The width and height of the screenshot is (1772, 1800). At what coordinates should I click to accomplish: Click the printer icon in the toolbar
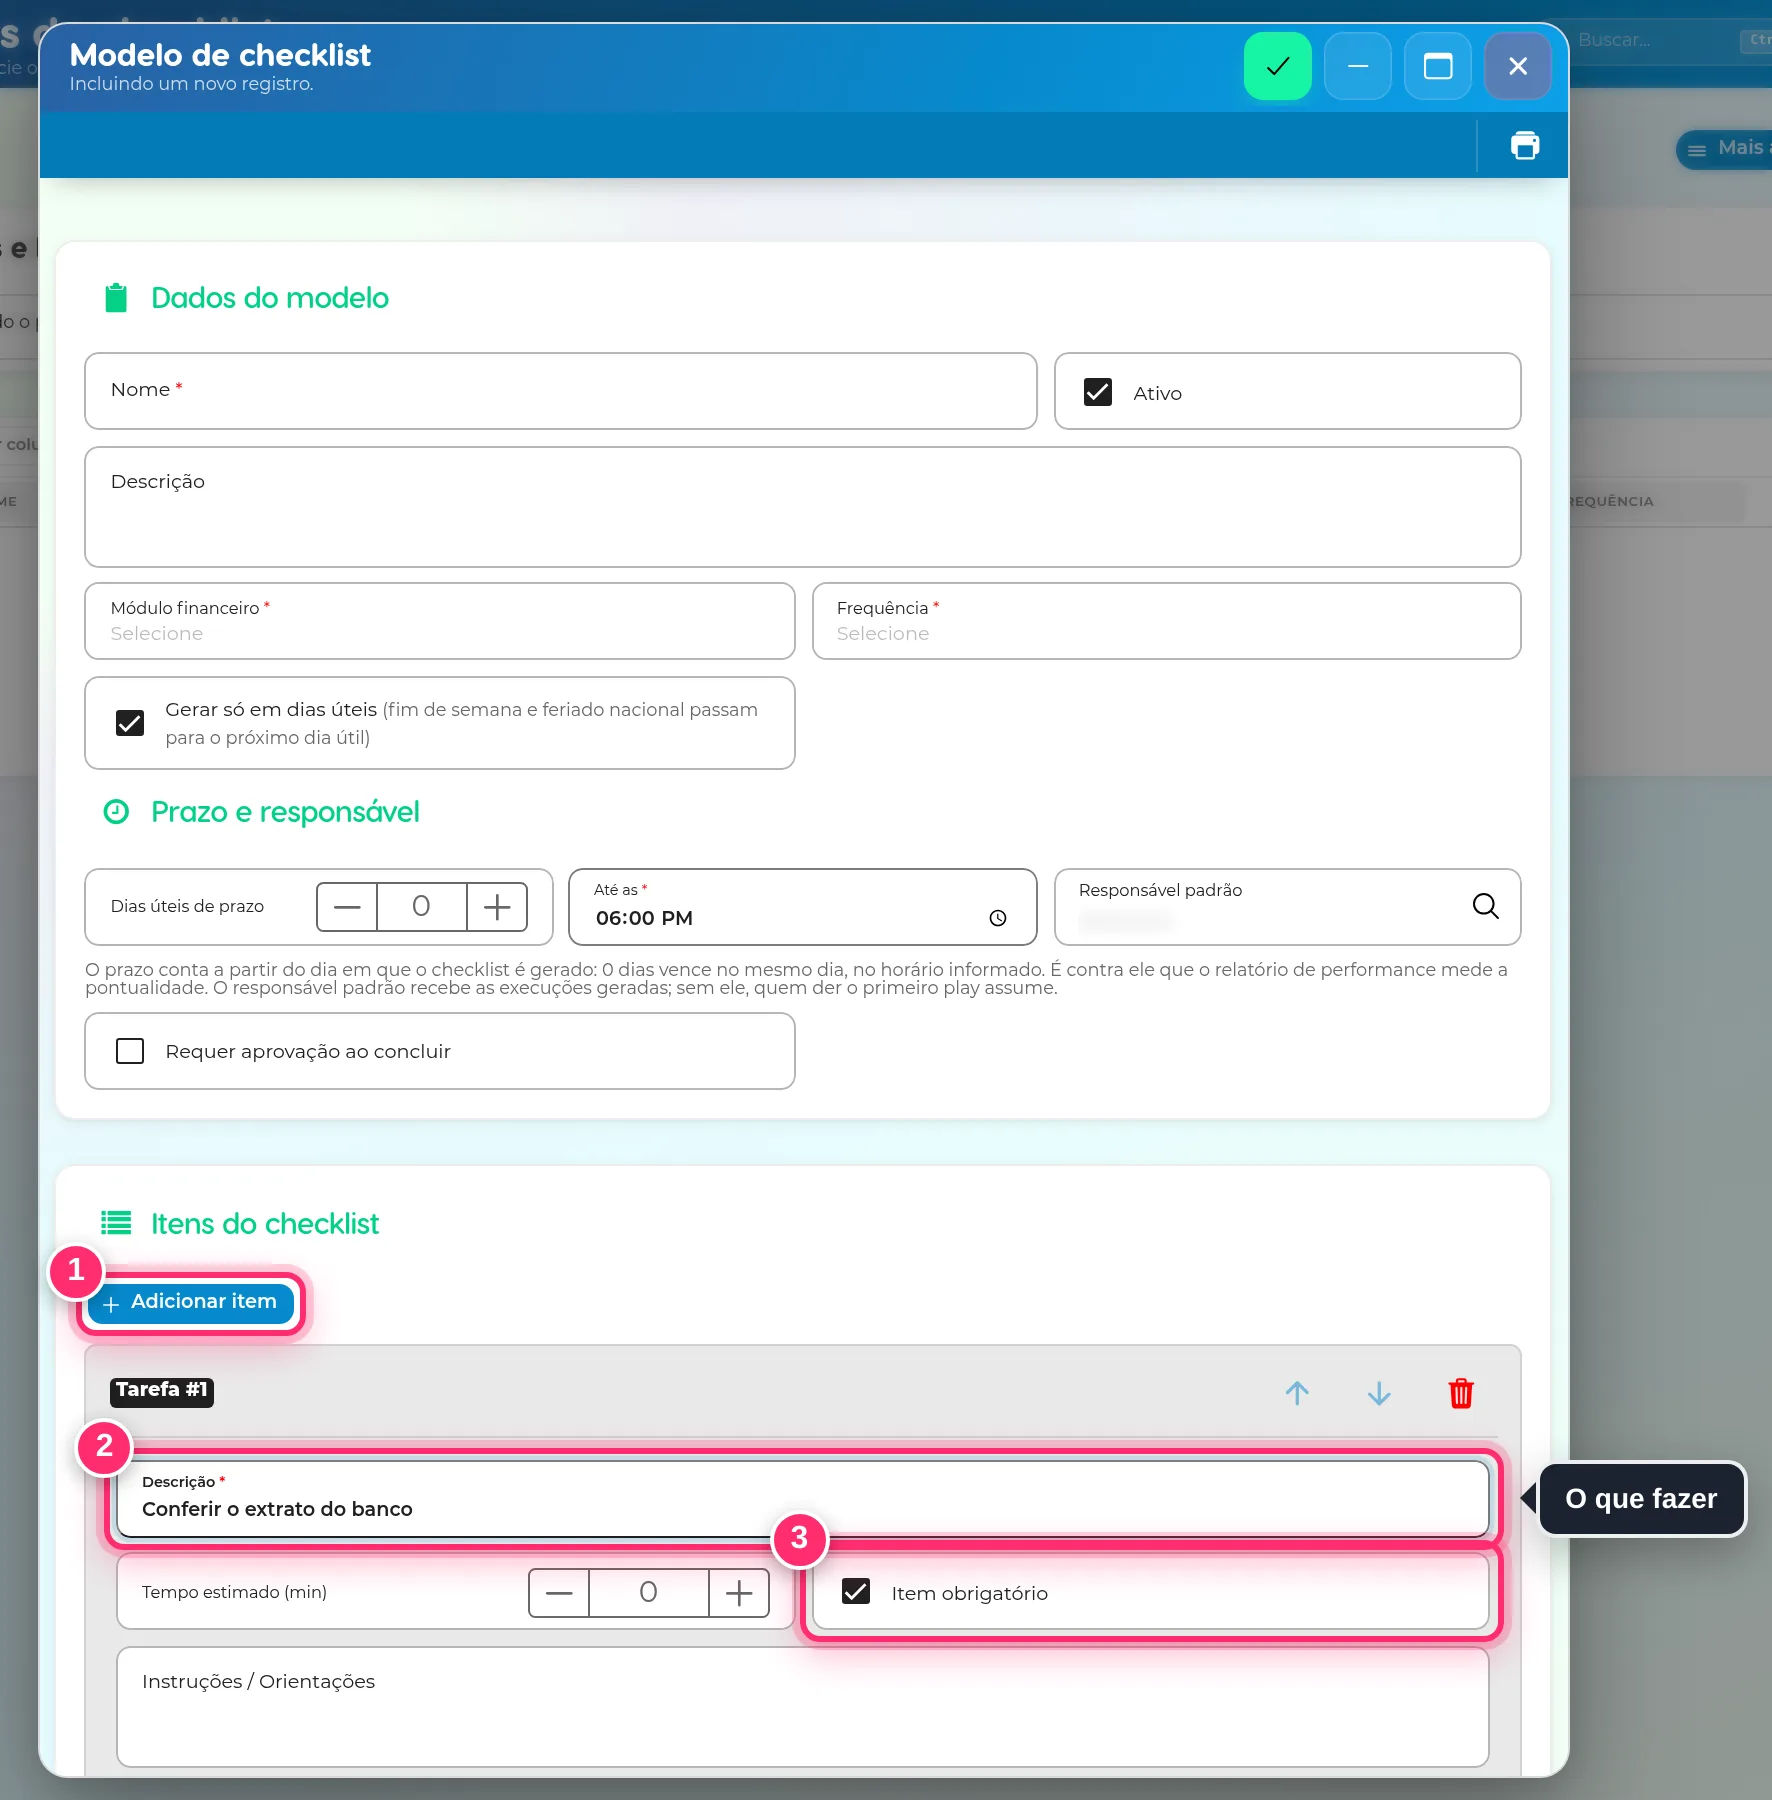tap(1524, 146)
